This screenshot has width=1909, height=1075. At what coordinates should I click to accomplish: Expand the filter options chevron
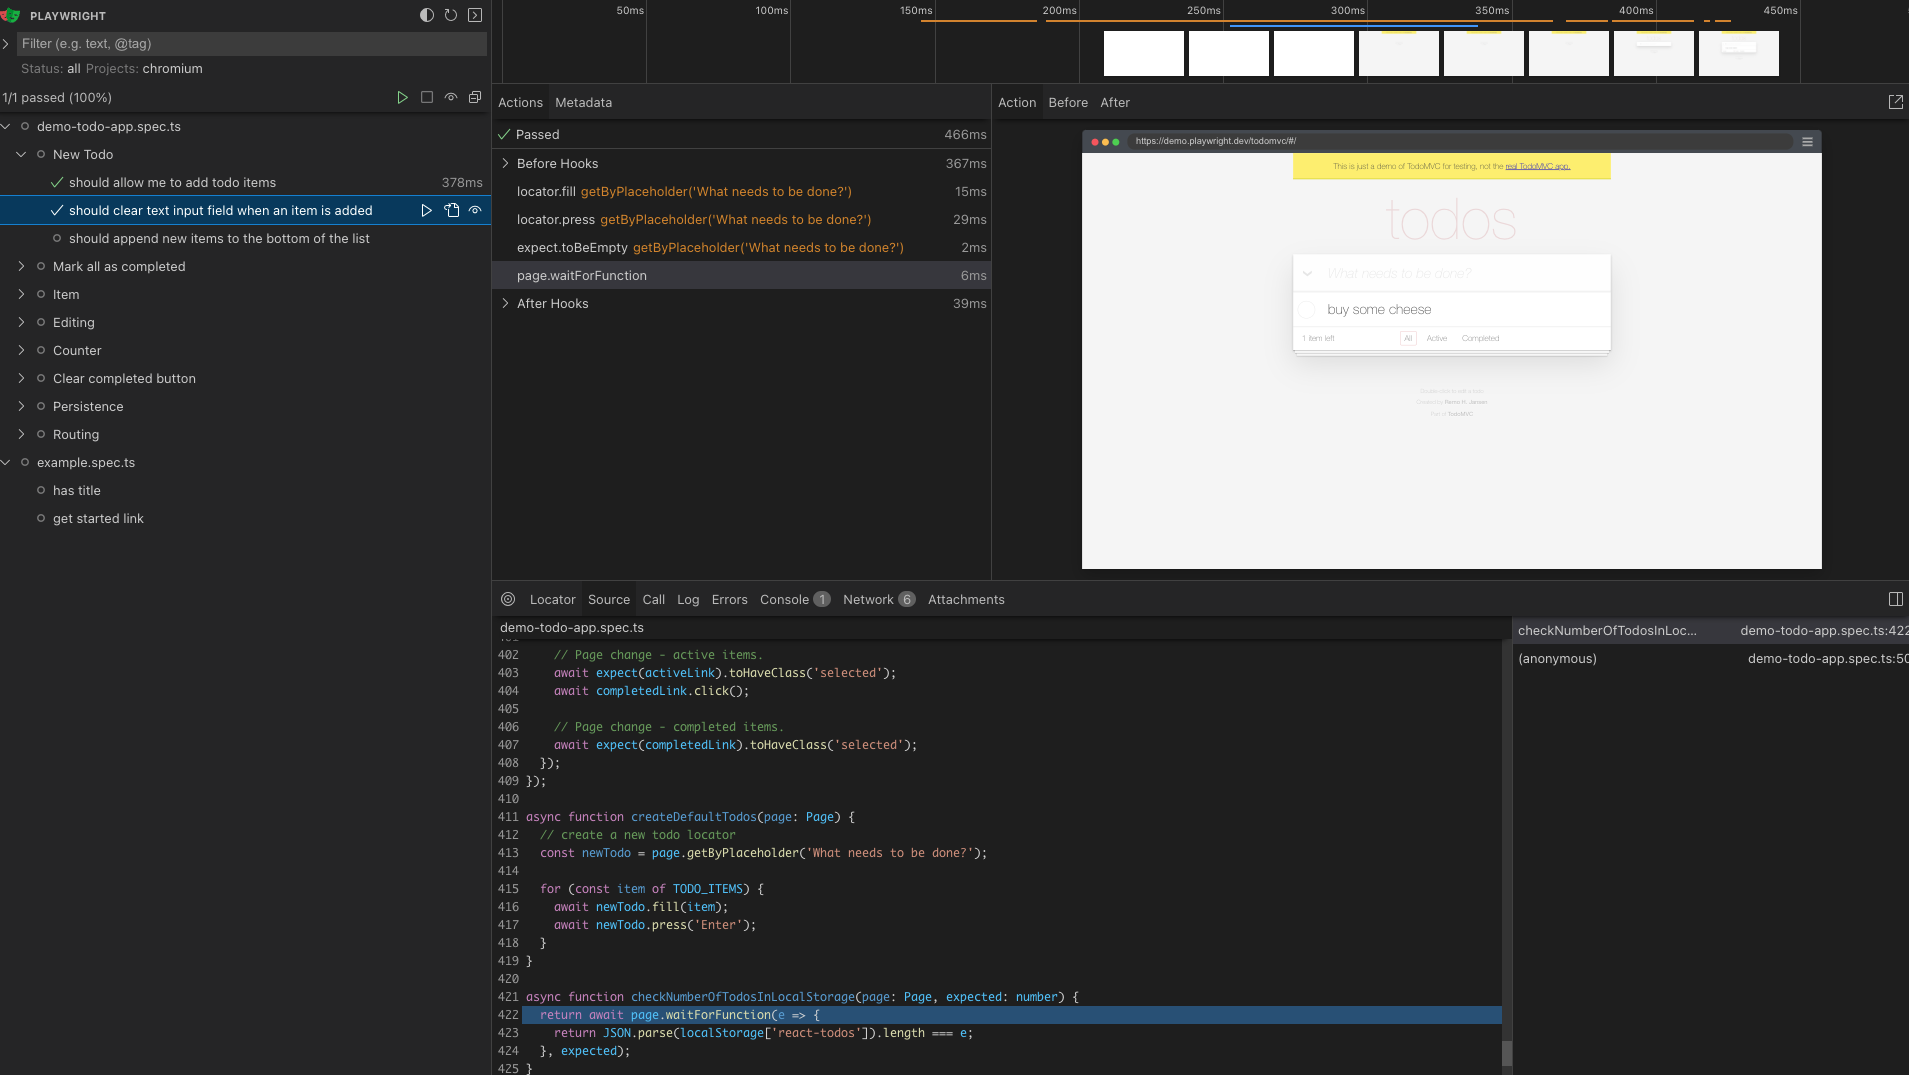pyautogui.click(x=6, y=44)
